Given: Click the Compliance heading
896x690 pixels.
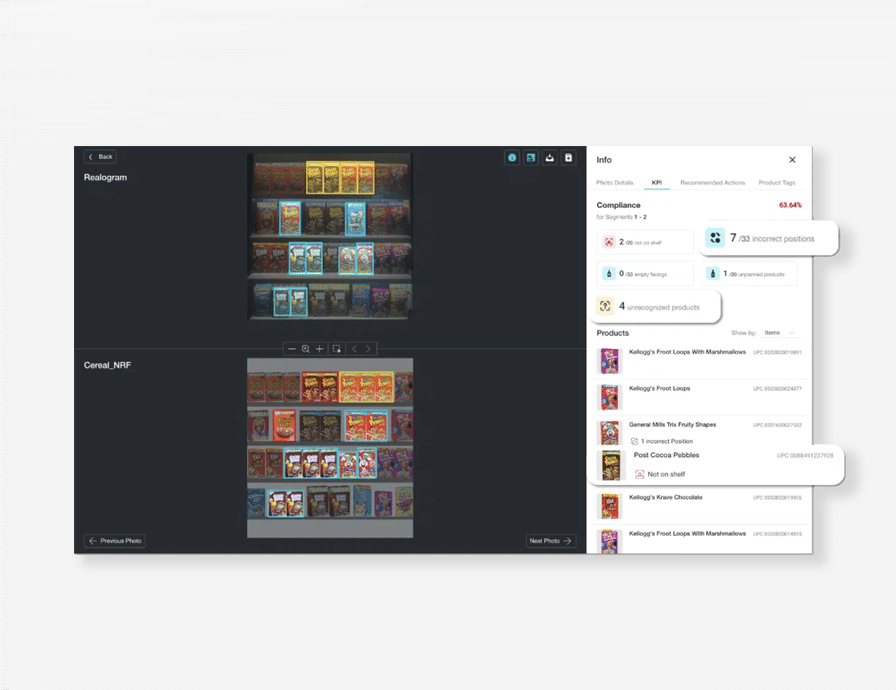Looking at the screenshot, I should [x=618, y=205].
